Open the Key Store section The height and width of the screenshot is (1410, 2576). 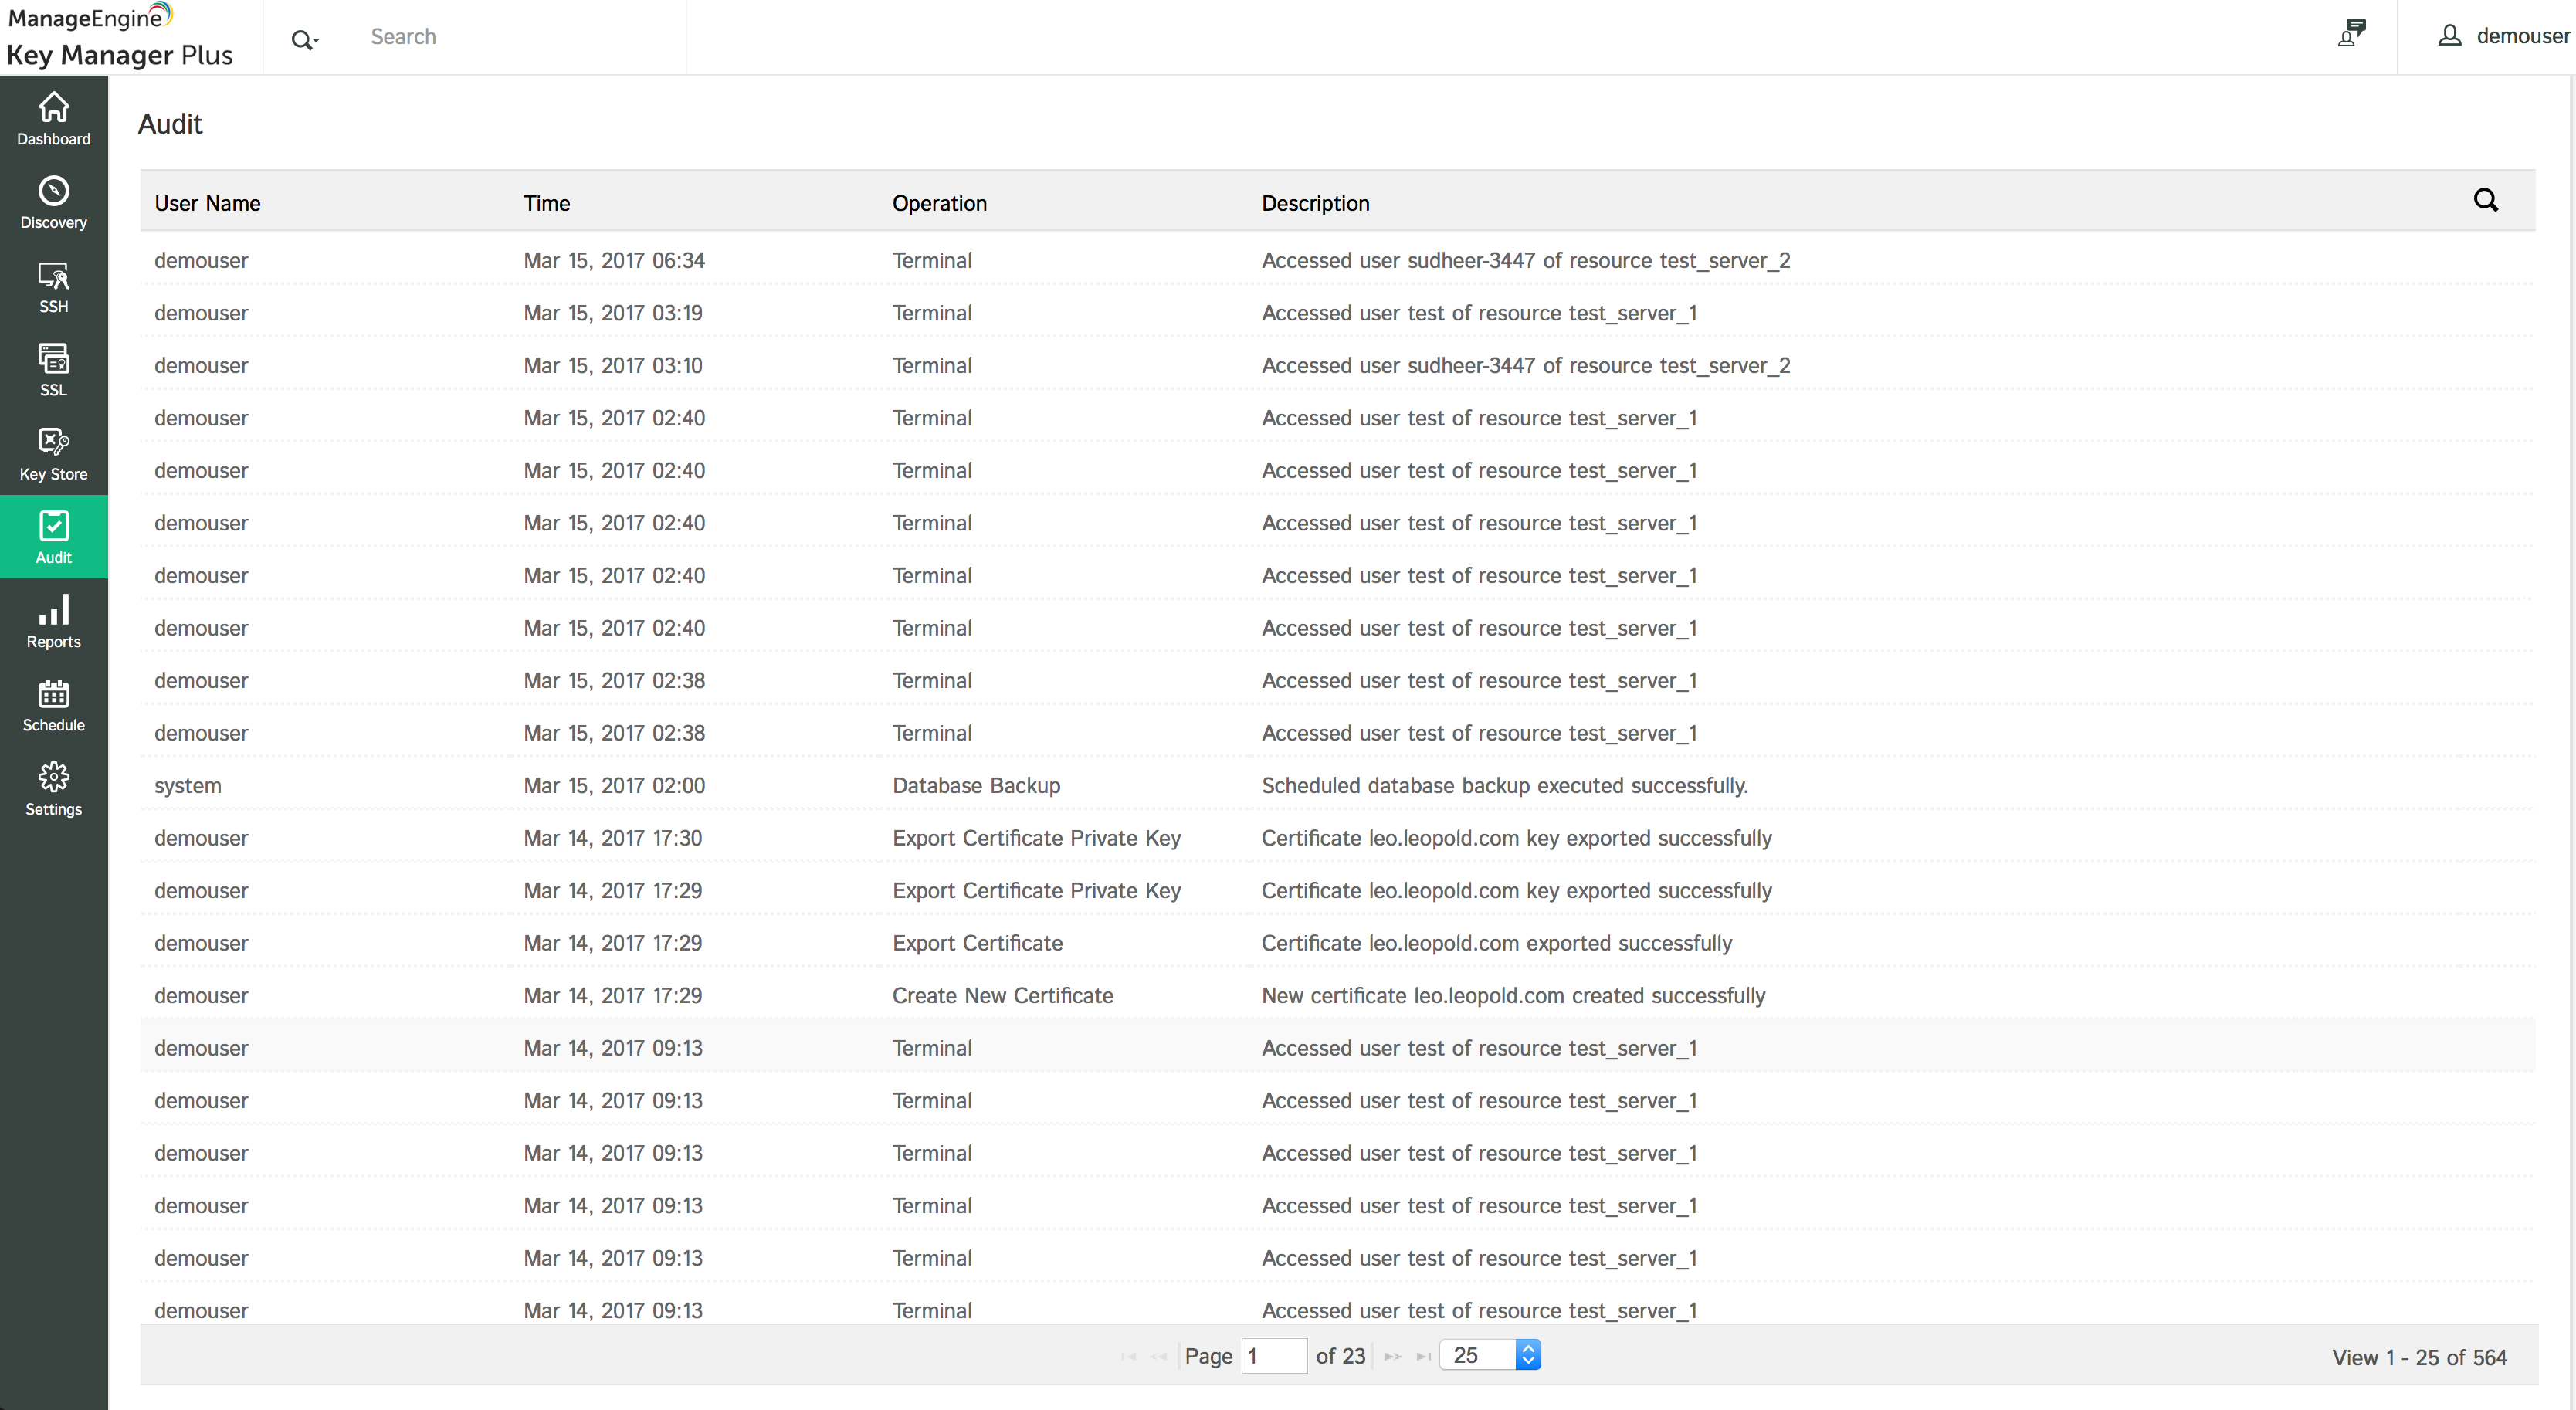pos(53,454)
